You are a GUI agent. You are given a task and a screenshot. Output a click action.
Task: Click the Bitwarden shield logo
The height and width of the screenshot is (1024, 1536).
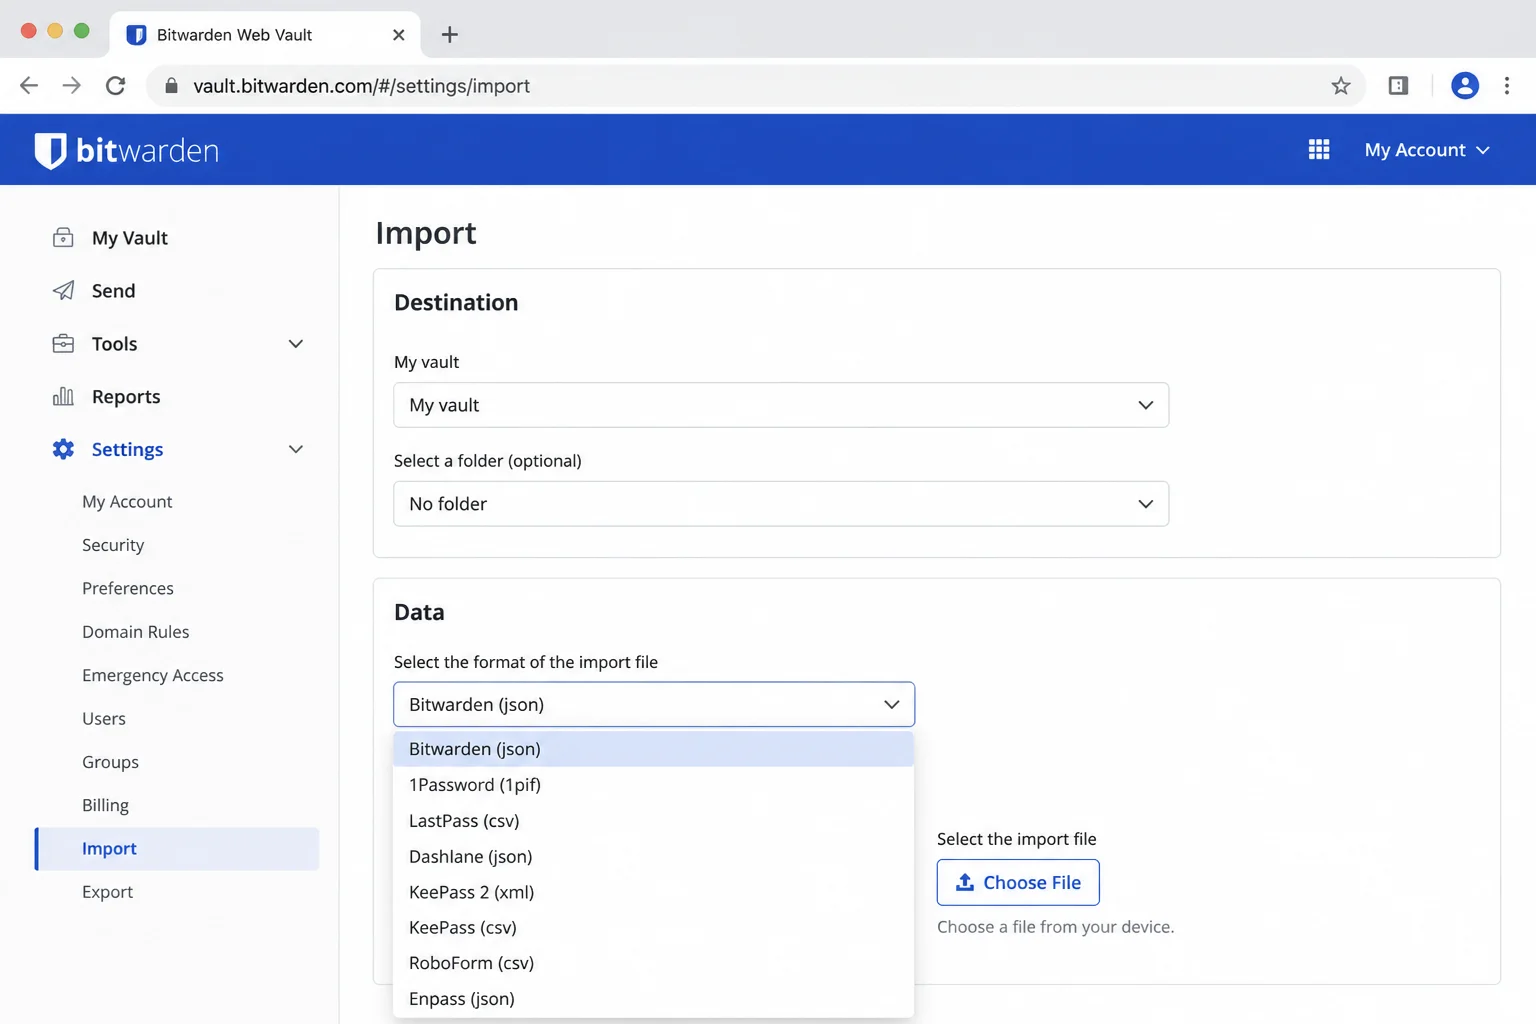[50, 150]
